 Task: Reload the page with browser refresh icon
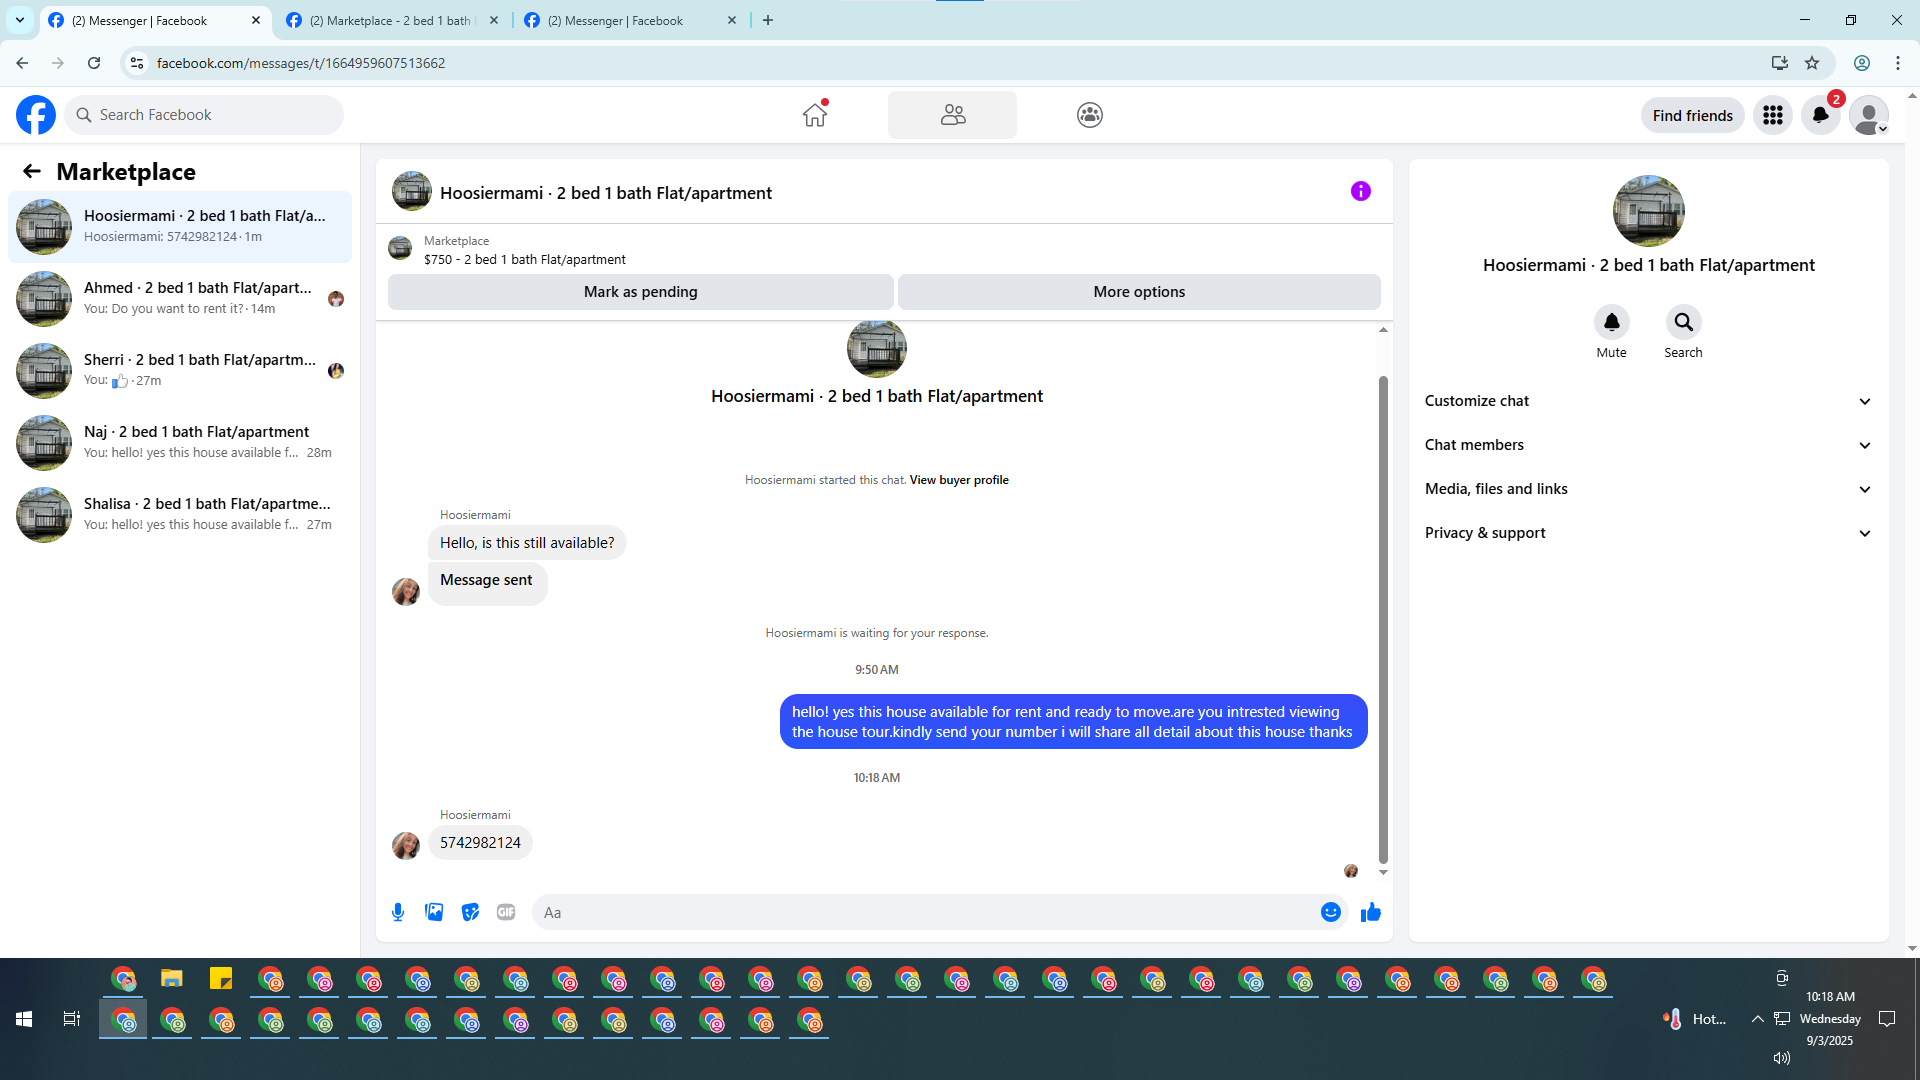pos(94,63)
